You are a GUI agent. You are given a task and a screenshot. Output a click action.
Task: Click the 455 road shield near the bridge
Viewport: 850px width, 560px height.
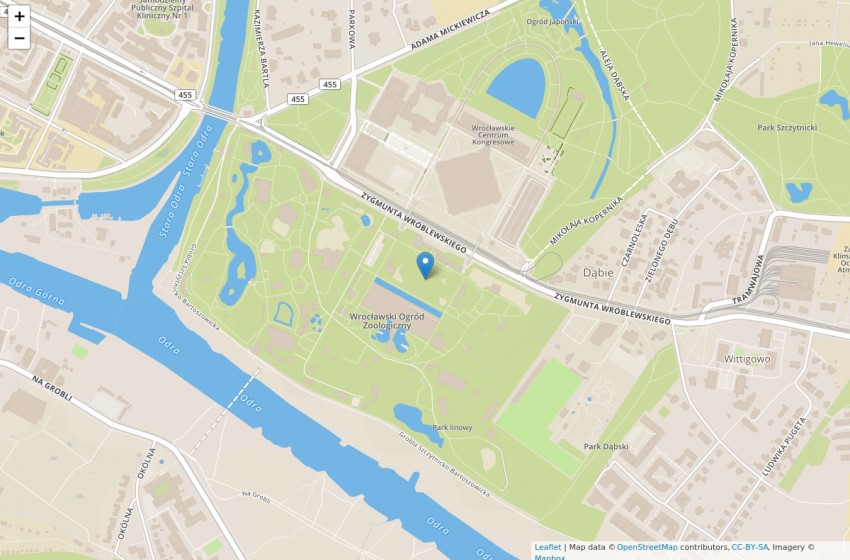click(x=185, y=95)
